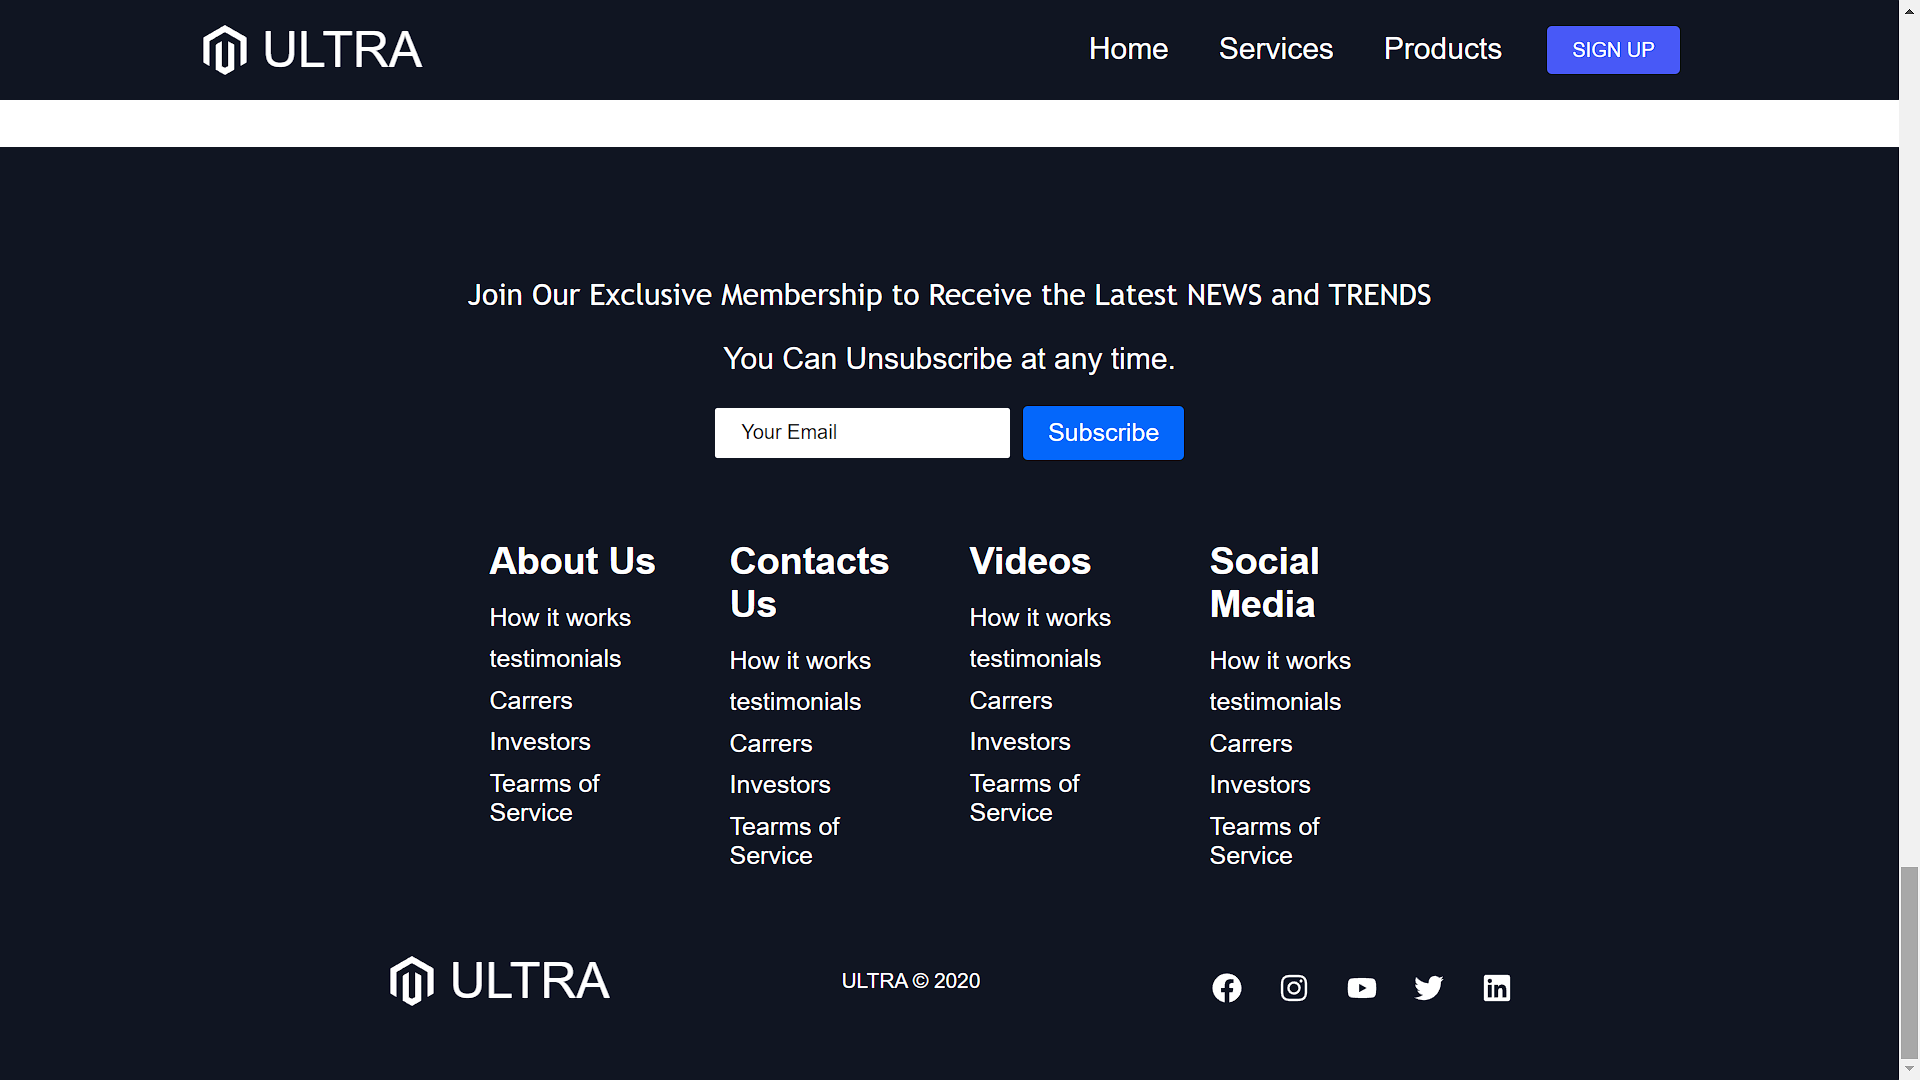1920x1080 pixels.
Task: Open Tearms of Service under Videos
Action: click(x=1025, y=798)
